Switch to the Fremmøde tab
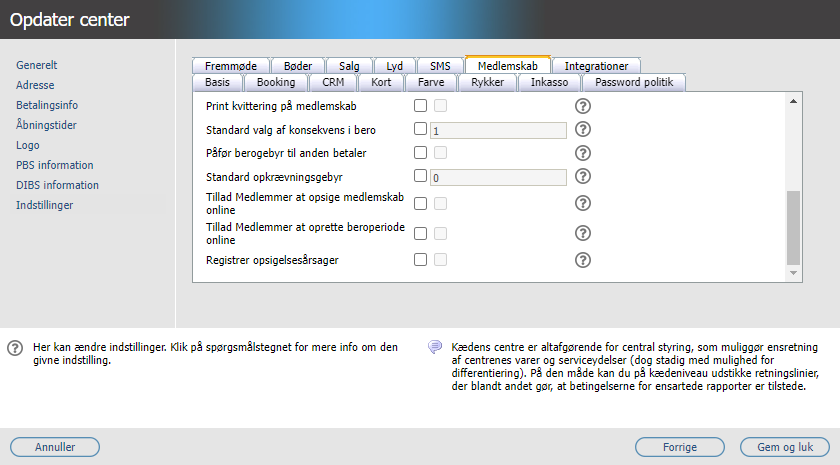 pos(231,66)
